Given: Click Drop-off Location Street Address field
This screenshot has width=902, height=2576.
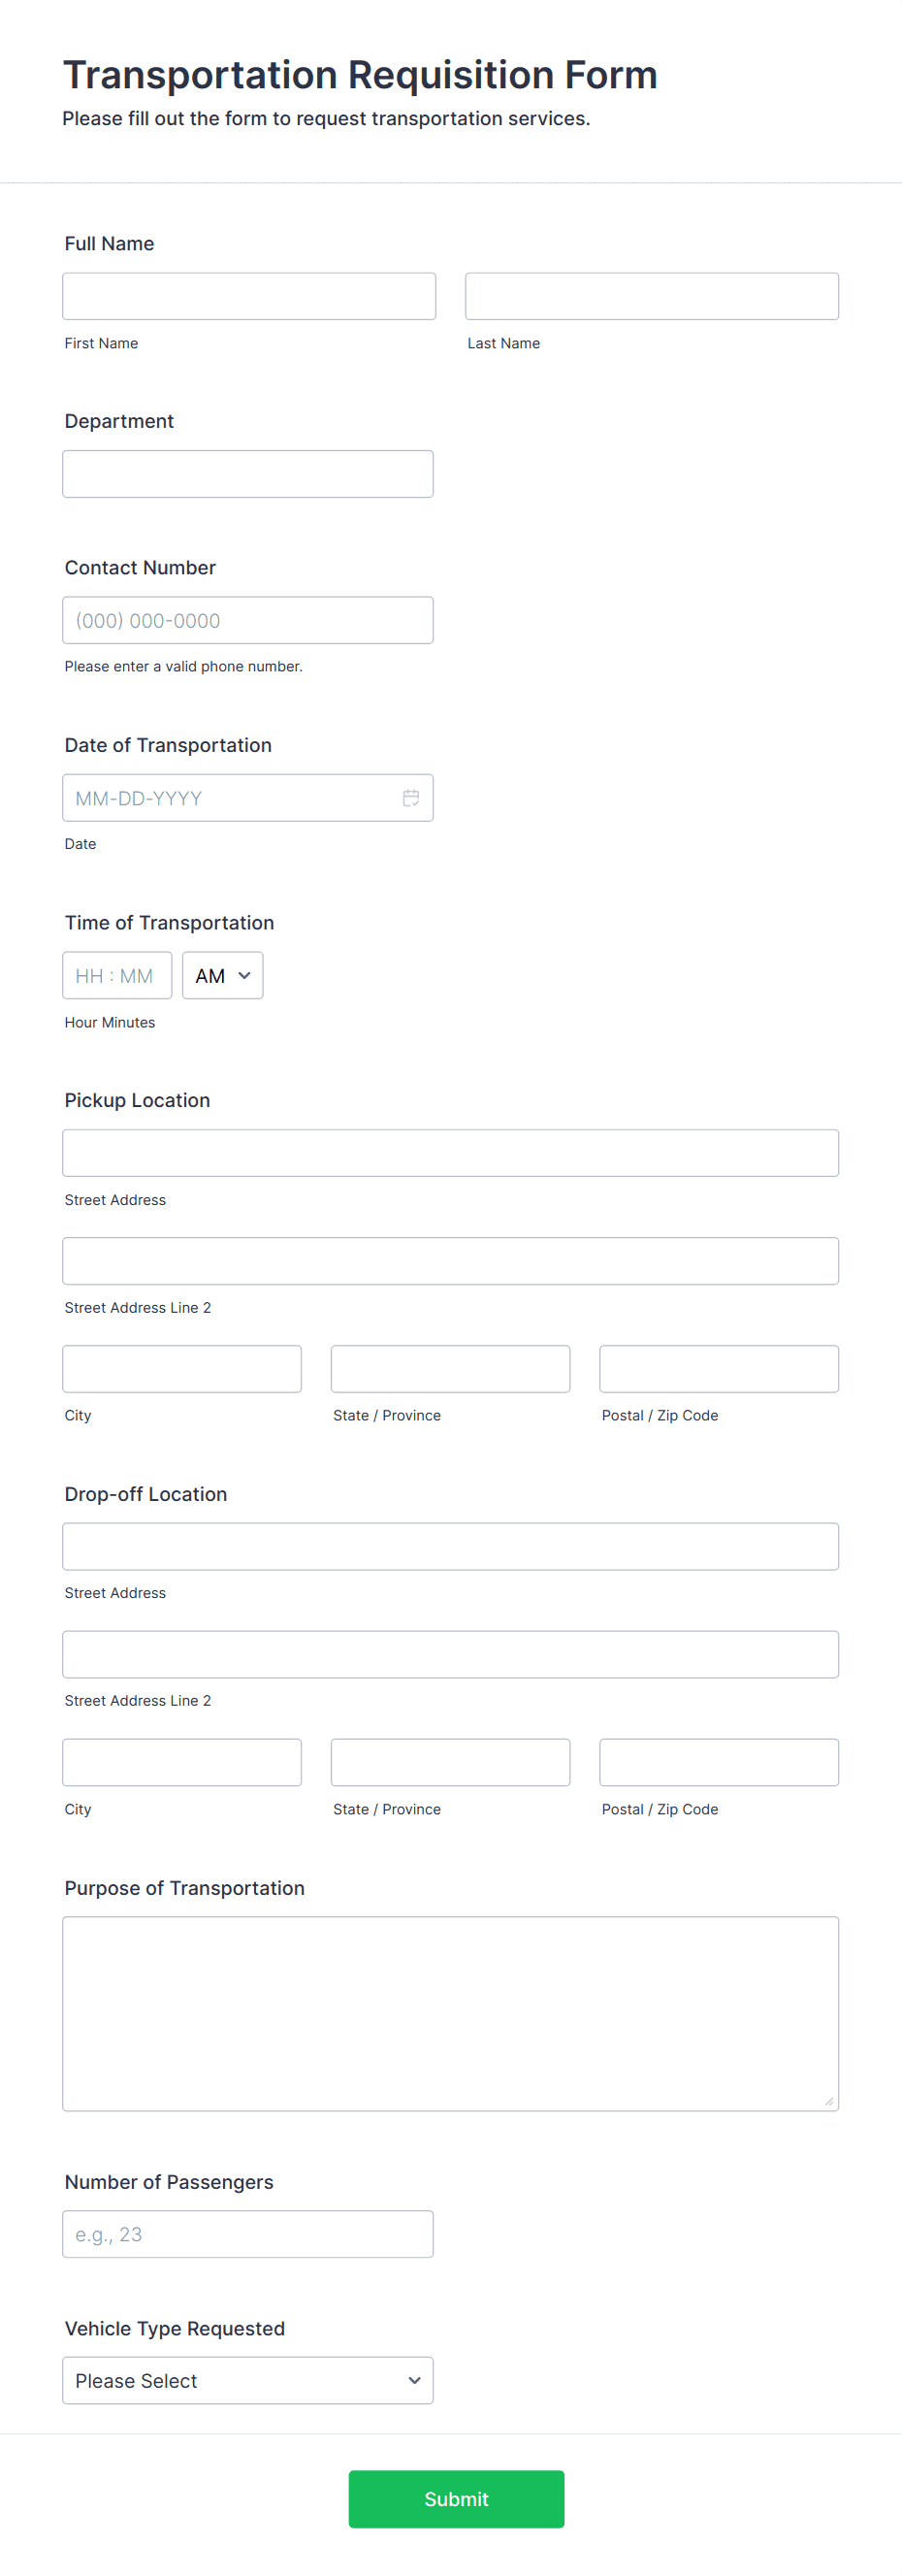Looking at the screenshot, I should (450, 1546).
